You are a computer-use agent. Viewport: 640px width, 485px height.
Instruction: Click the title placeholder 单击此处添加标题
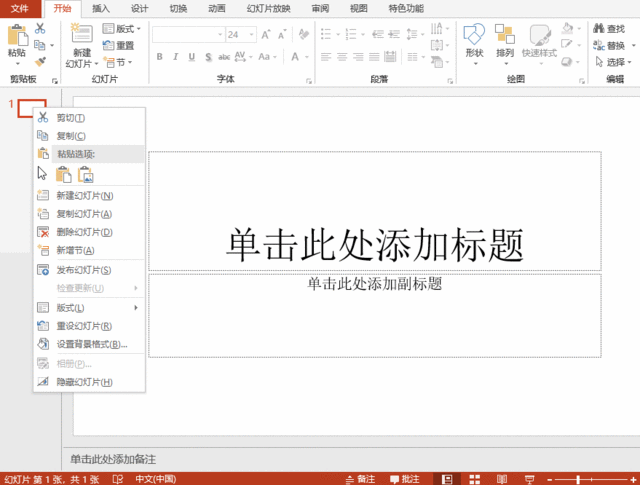click(375, 244)
